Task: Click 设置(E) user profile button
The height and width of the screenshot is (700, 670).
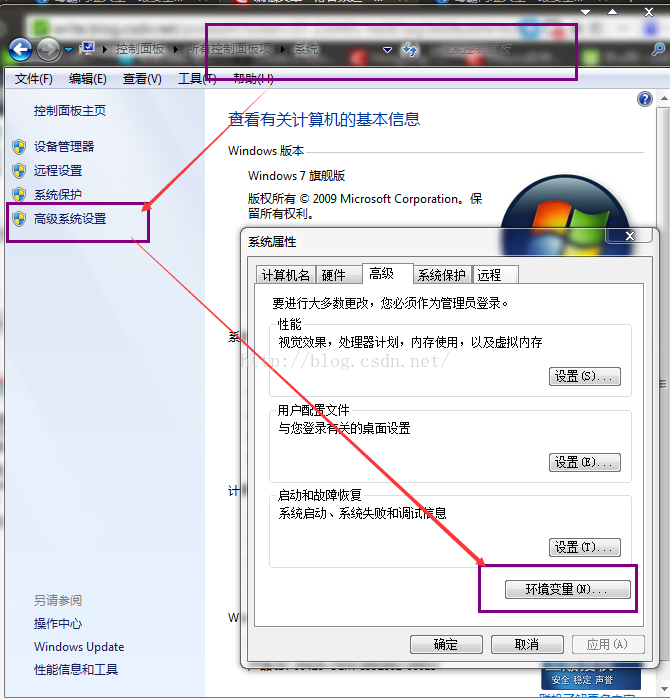Action: click(584, 462)
